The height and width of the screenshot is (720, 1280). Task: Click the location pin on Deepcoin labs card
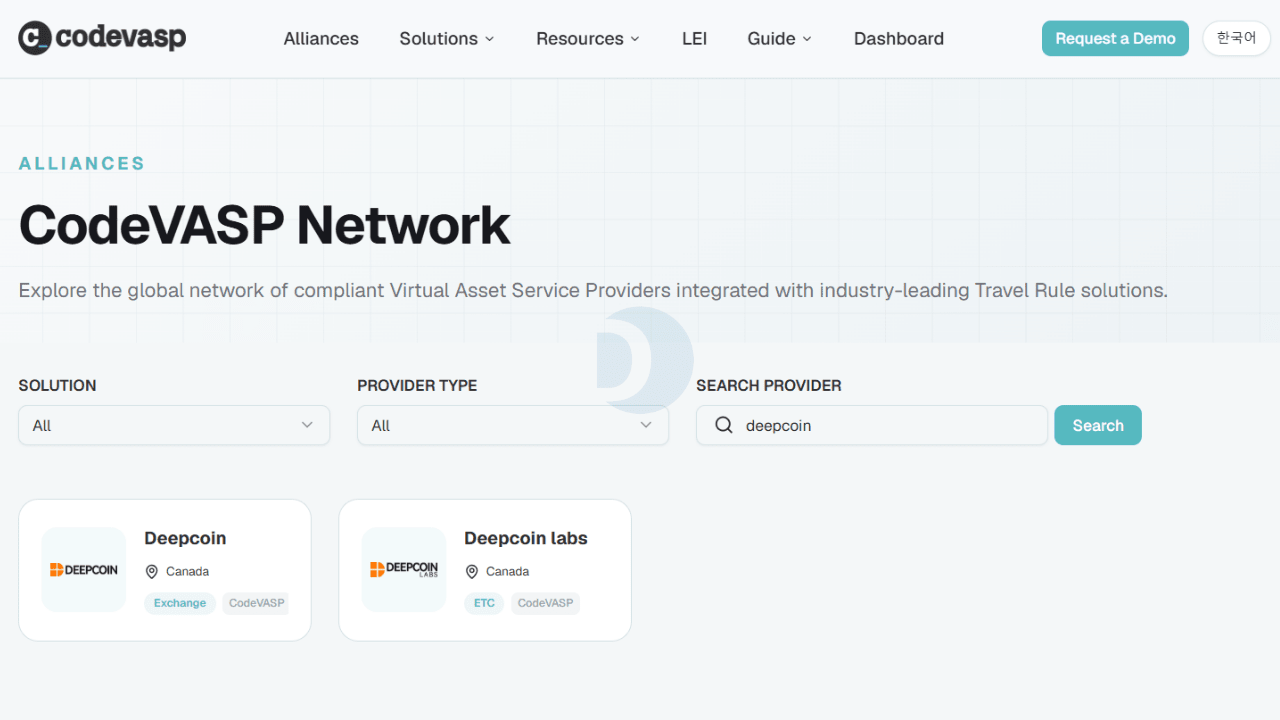pos(472,572)
